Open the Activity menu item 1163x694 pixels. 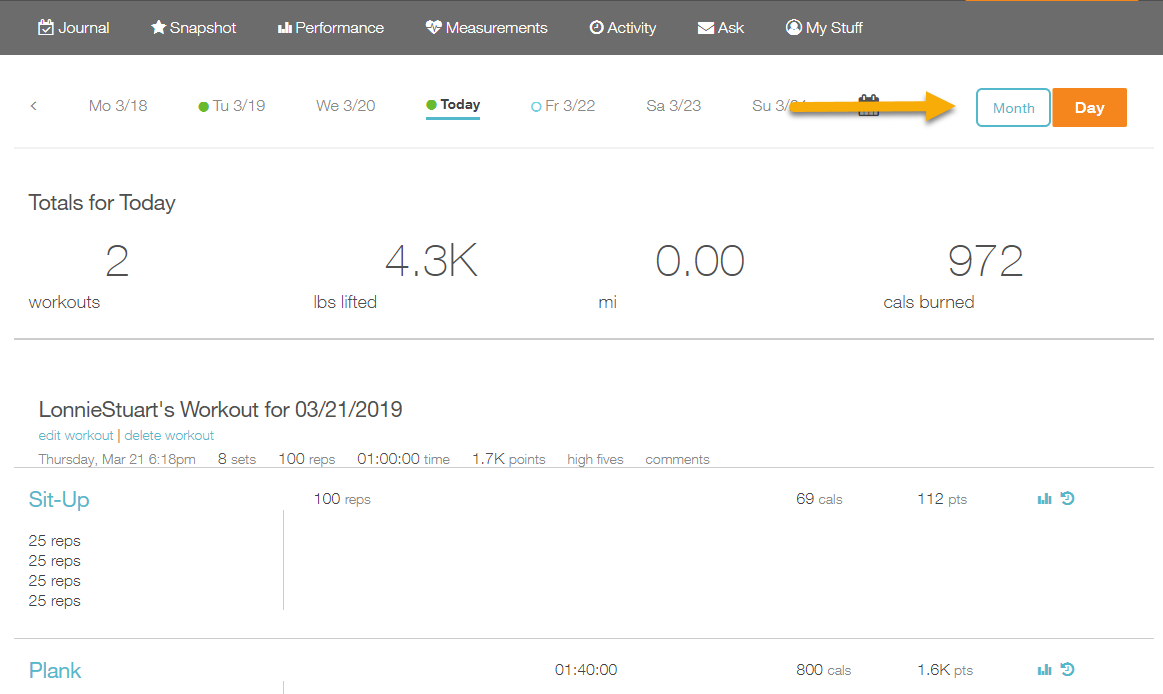coord(622,28)
